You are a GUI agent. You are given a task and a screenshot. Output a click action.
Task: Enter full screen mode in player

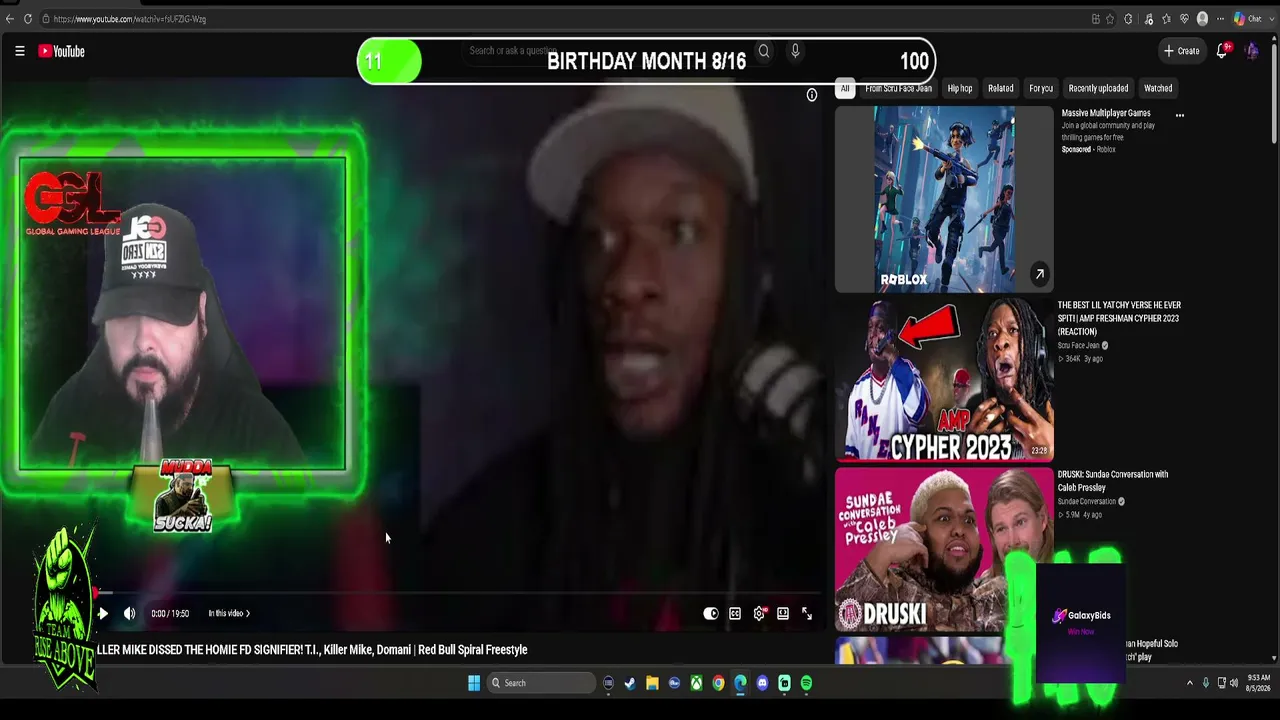tap(807, 613)
